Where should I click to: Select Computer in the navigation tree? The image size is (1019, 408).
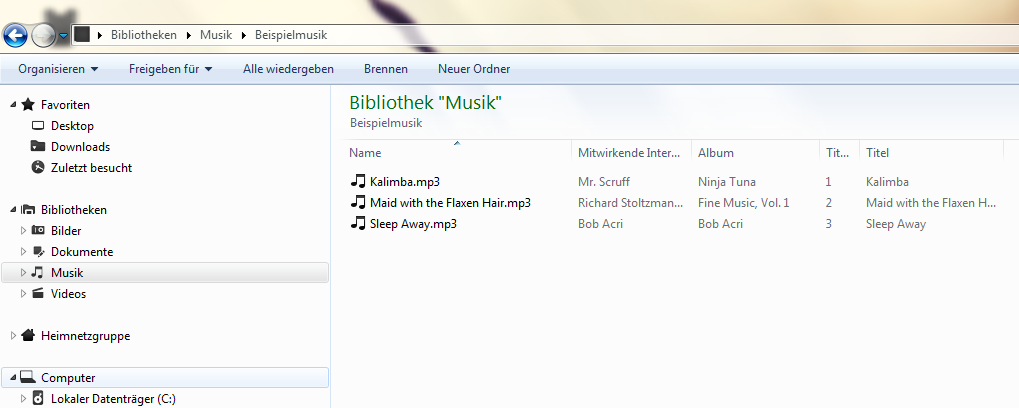pos(68,377)
